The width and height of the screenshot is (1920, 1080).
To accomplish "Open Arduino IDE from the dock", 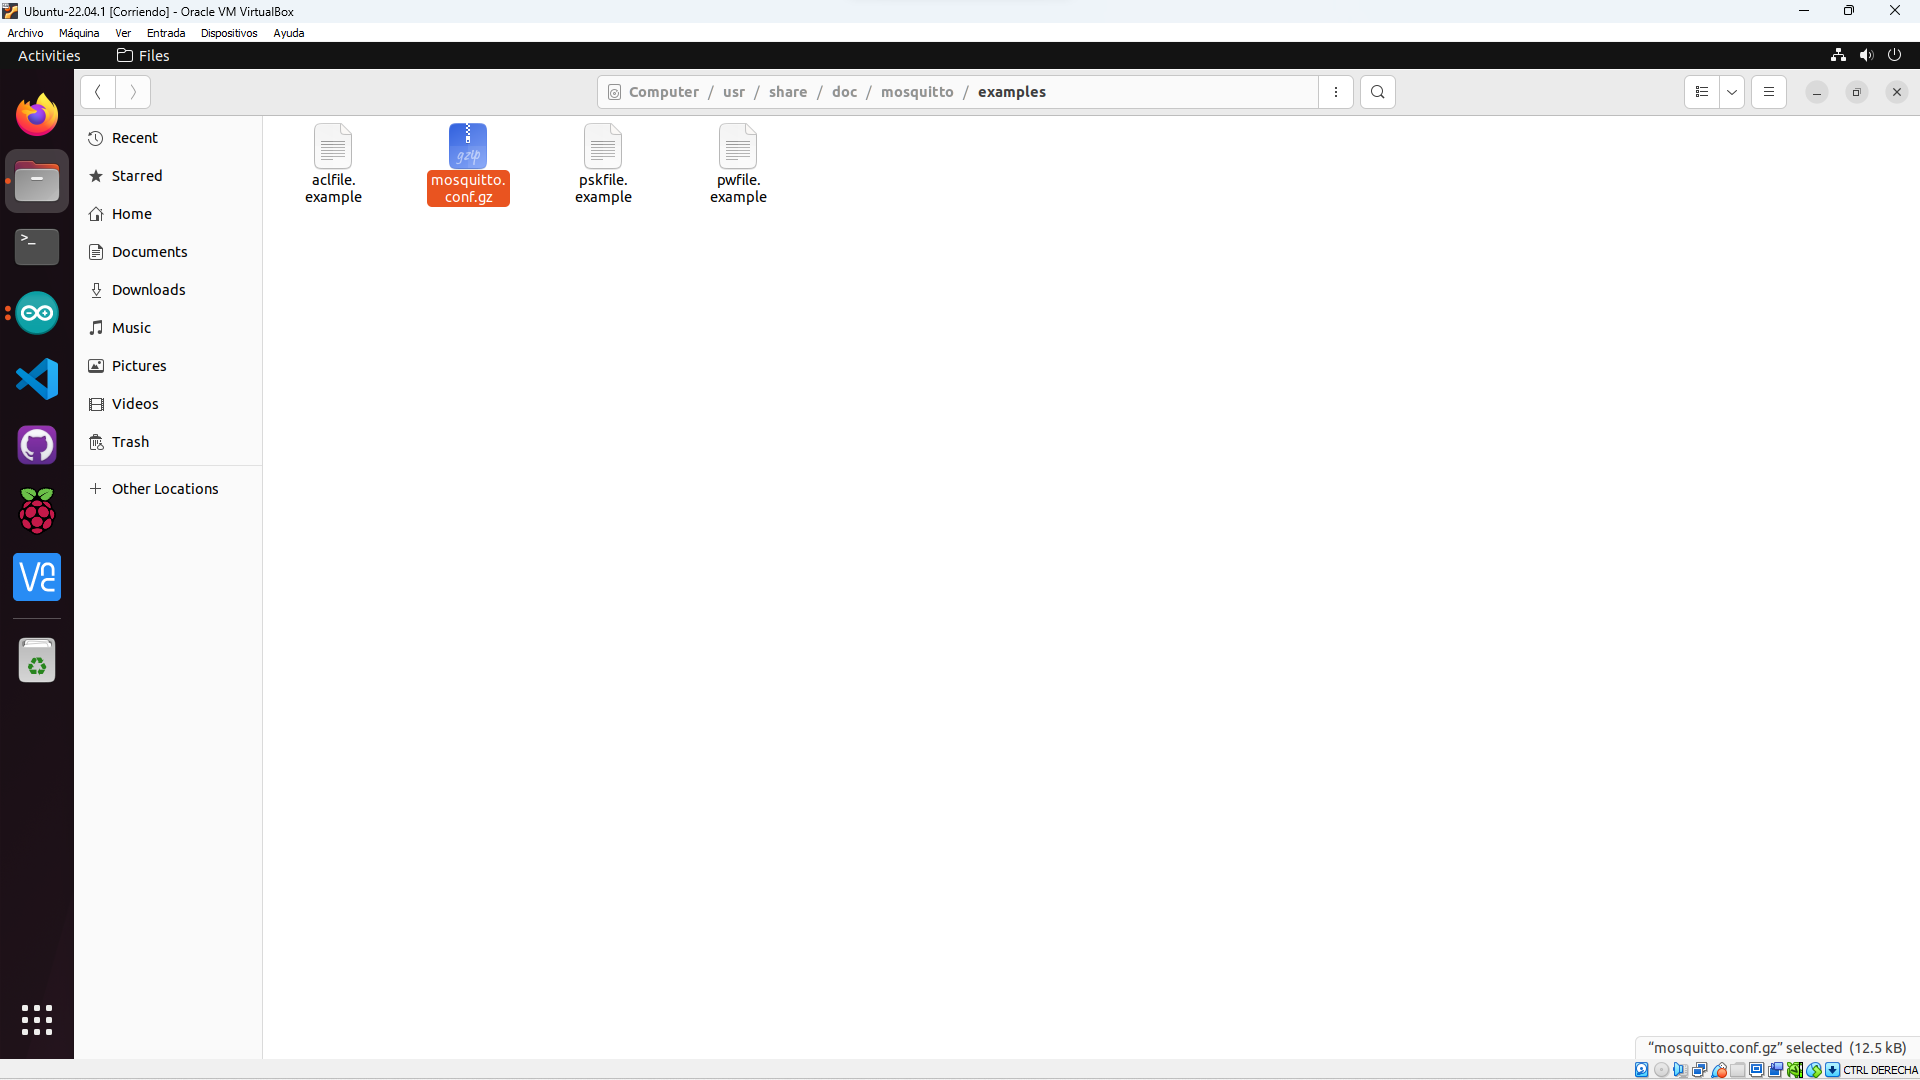I will pos(37,313).
